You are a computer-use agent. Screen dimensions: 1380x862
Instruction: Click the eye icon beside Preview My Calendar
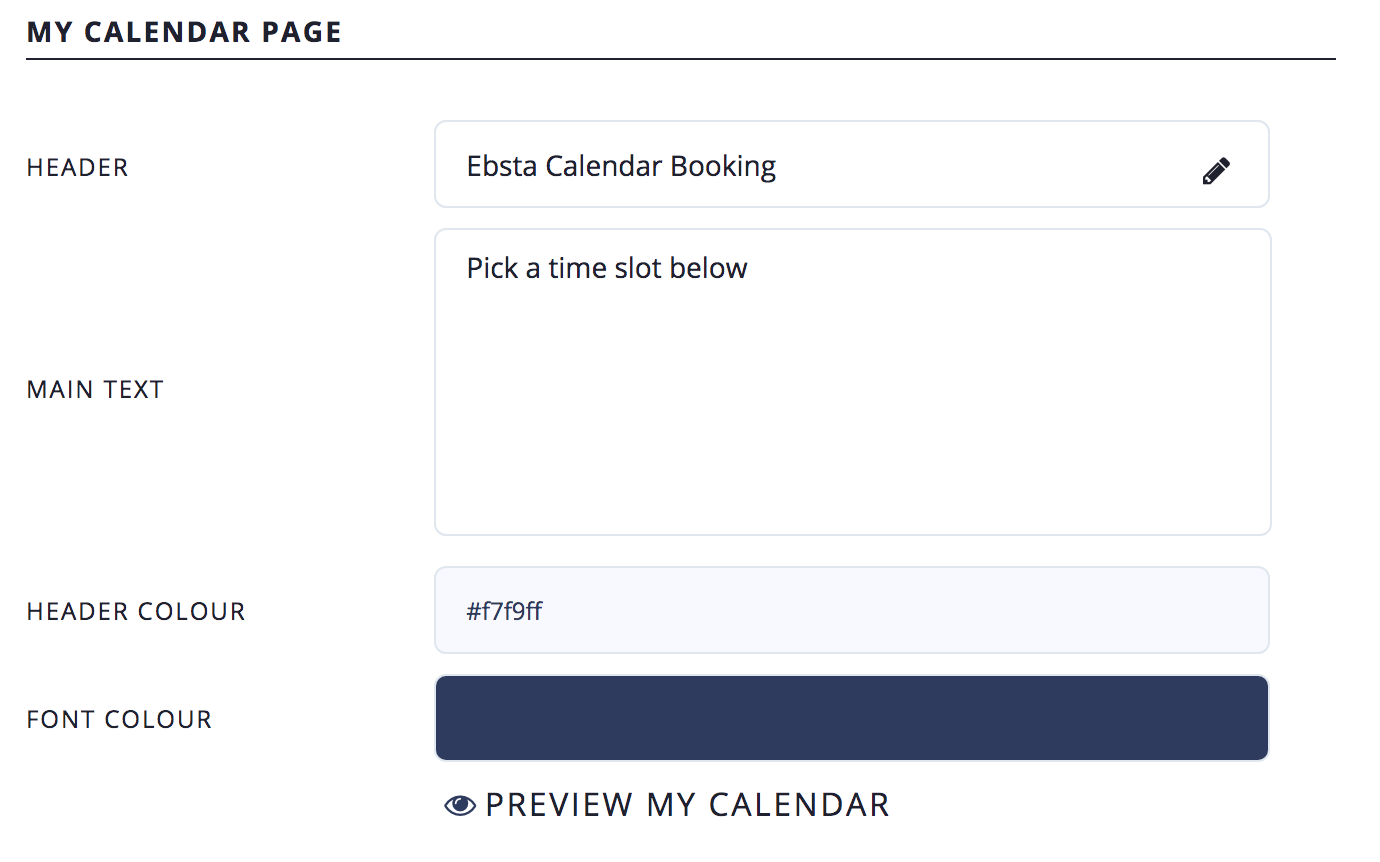point(459,806)
